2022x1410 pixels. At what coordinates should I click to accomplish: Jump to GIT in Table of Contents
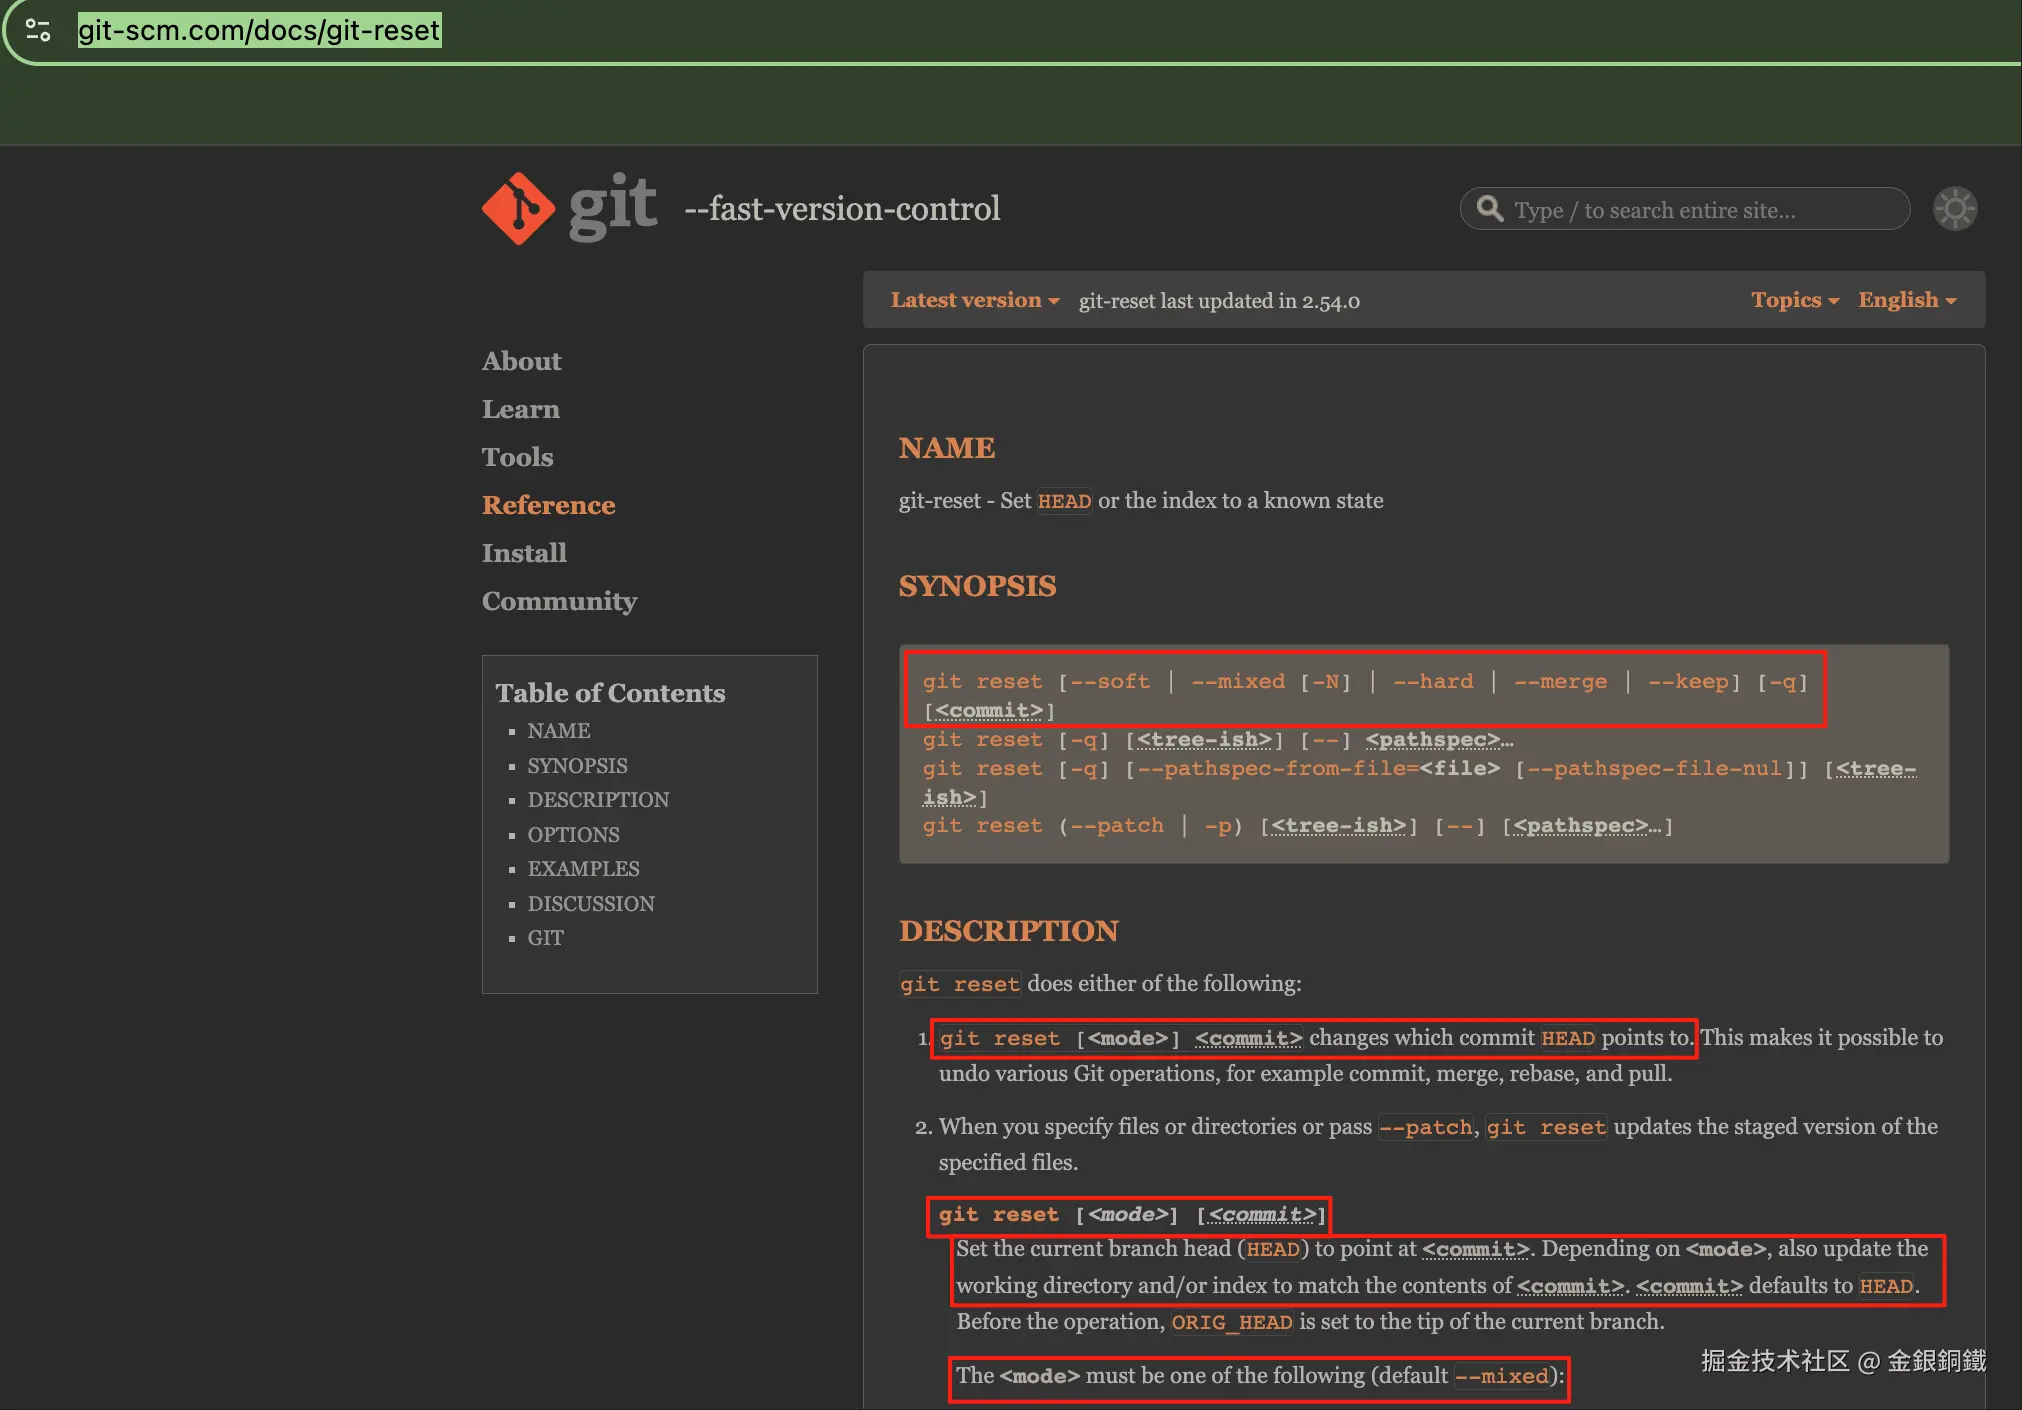546,938
